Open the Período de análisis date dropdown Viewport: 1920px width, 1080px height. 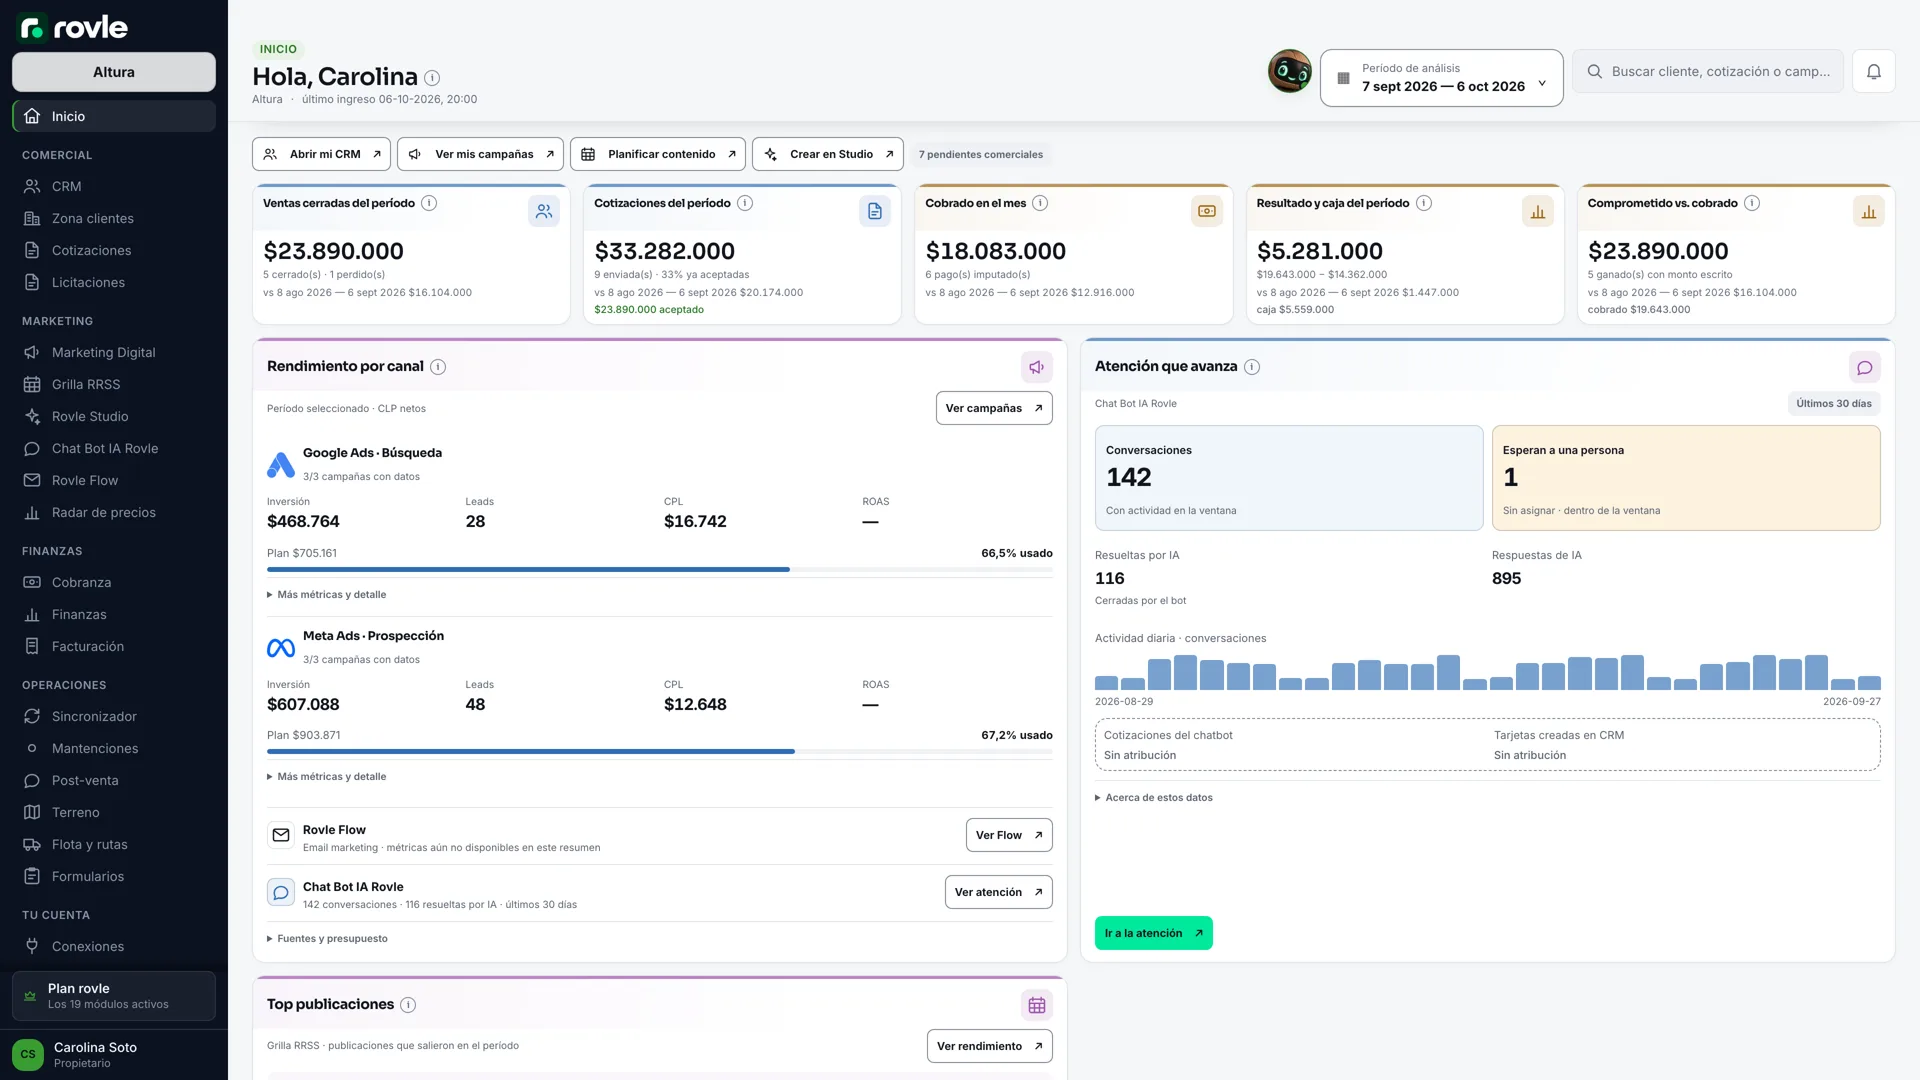point(1441,78)
